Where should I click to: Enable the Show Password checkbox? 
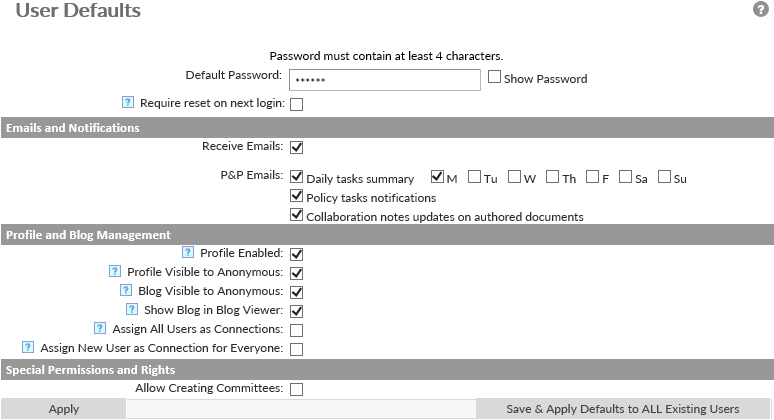point(494,77)
